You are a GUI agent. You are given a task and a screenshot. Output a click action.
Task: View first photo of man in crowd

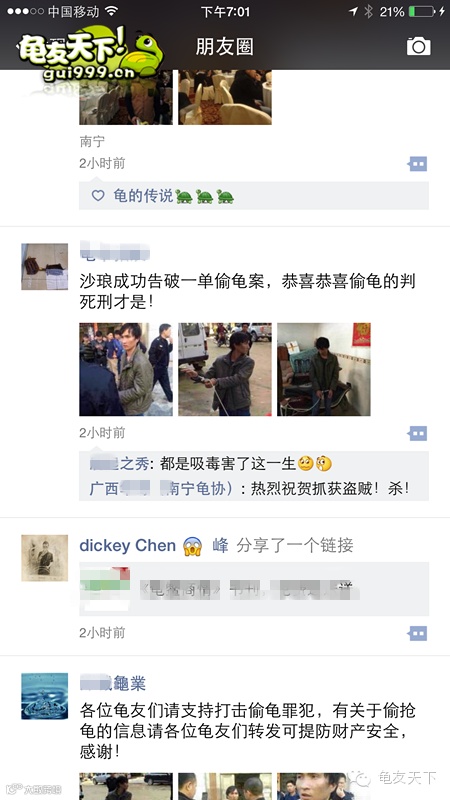click(x=126, y=369)
